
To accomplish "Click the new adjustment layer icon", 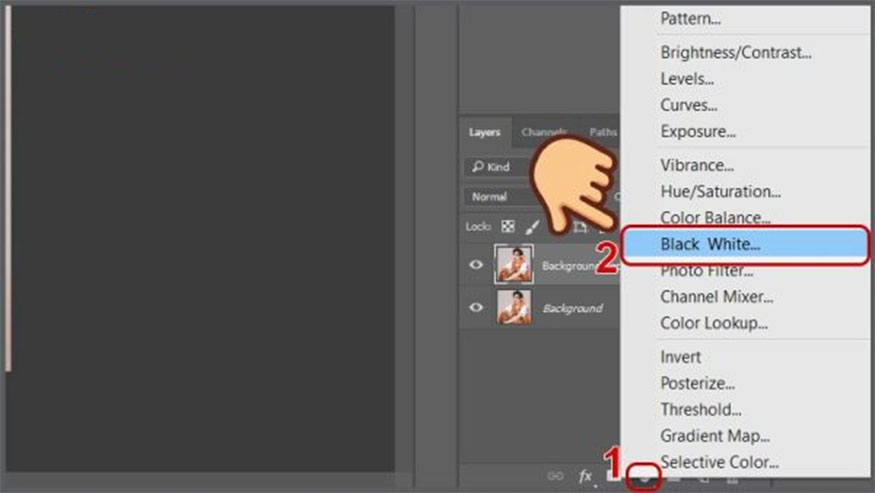I will 644,477.
